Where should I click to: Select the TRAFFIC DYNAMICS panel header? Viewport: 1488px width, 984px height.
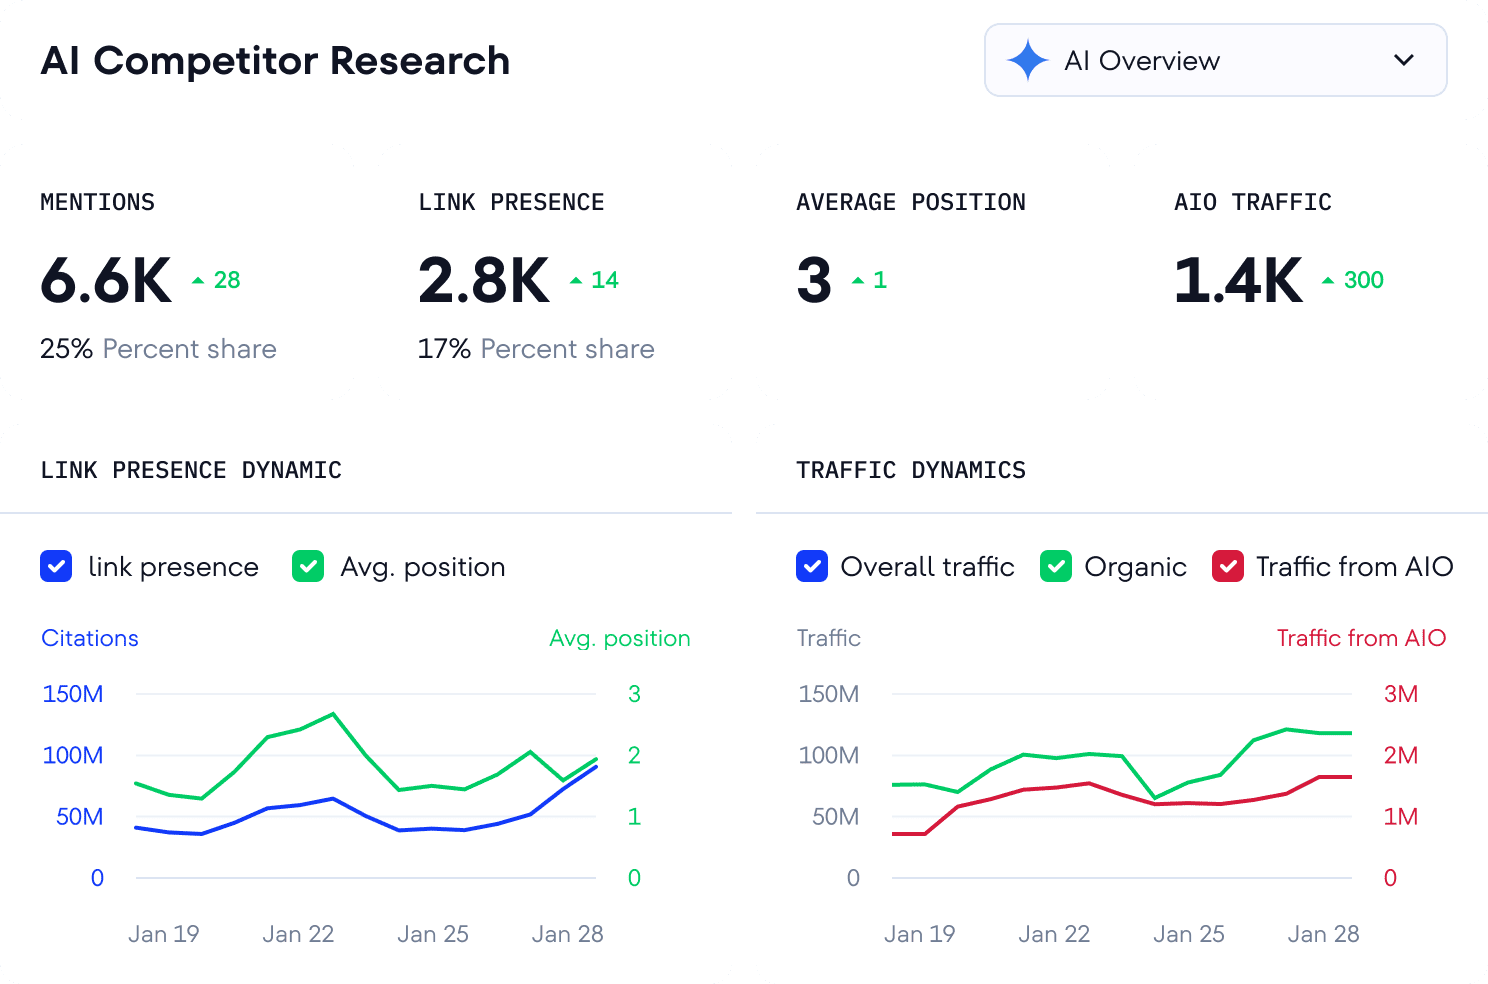coord(911,470)
